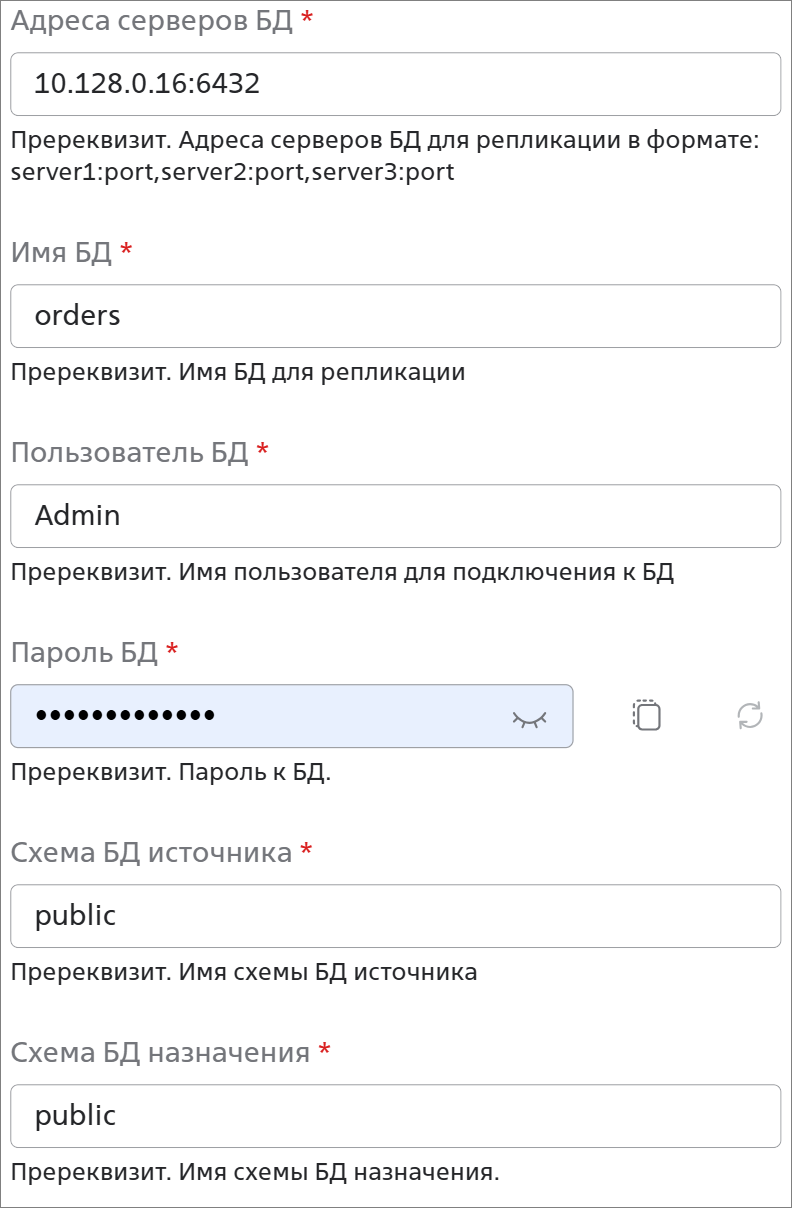792x1208 pixels.
Task: Regenerate password with the refresh icon
Action: 750,715
